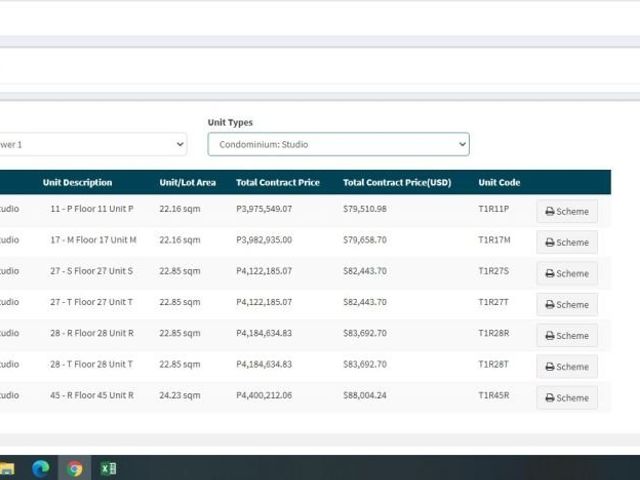Click printer icon on T1R28T Scheme button

550,367
